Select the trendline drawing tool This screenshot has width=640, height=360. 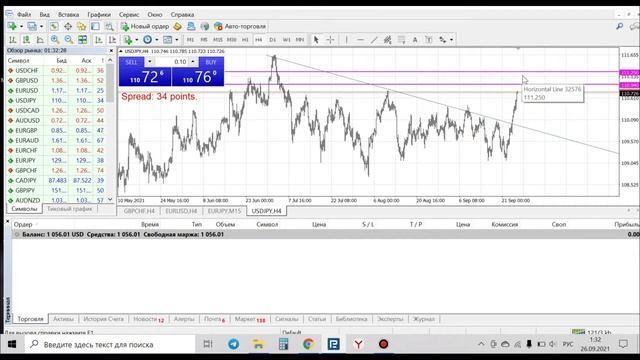(374, 40)
